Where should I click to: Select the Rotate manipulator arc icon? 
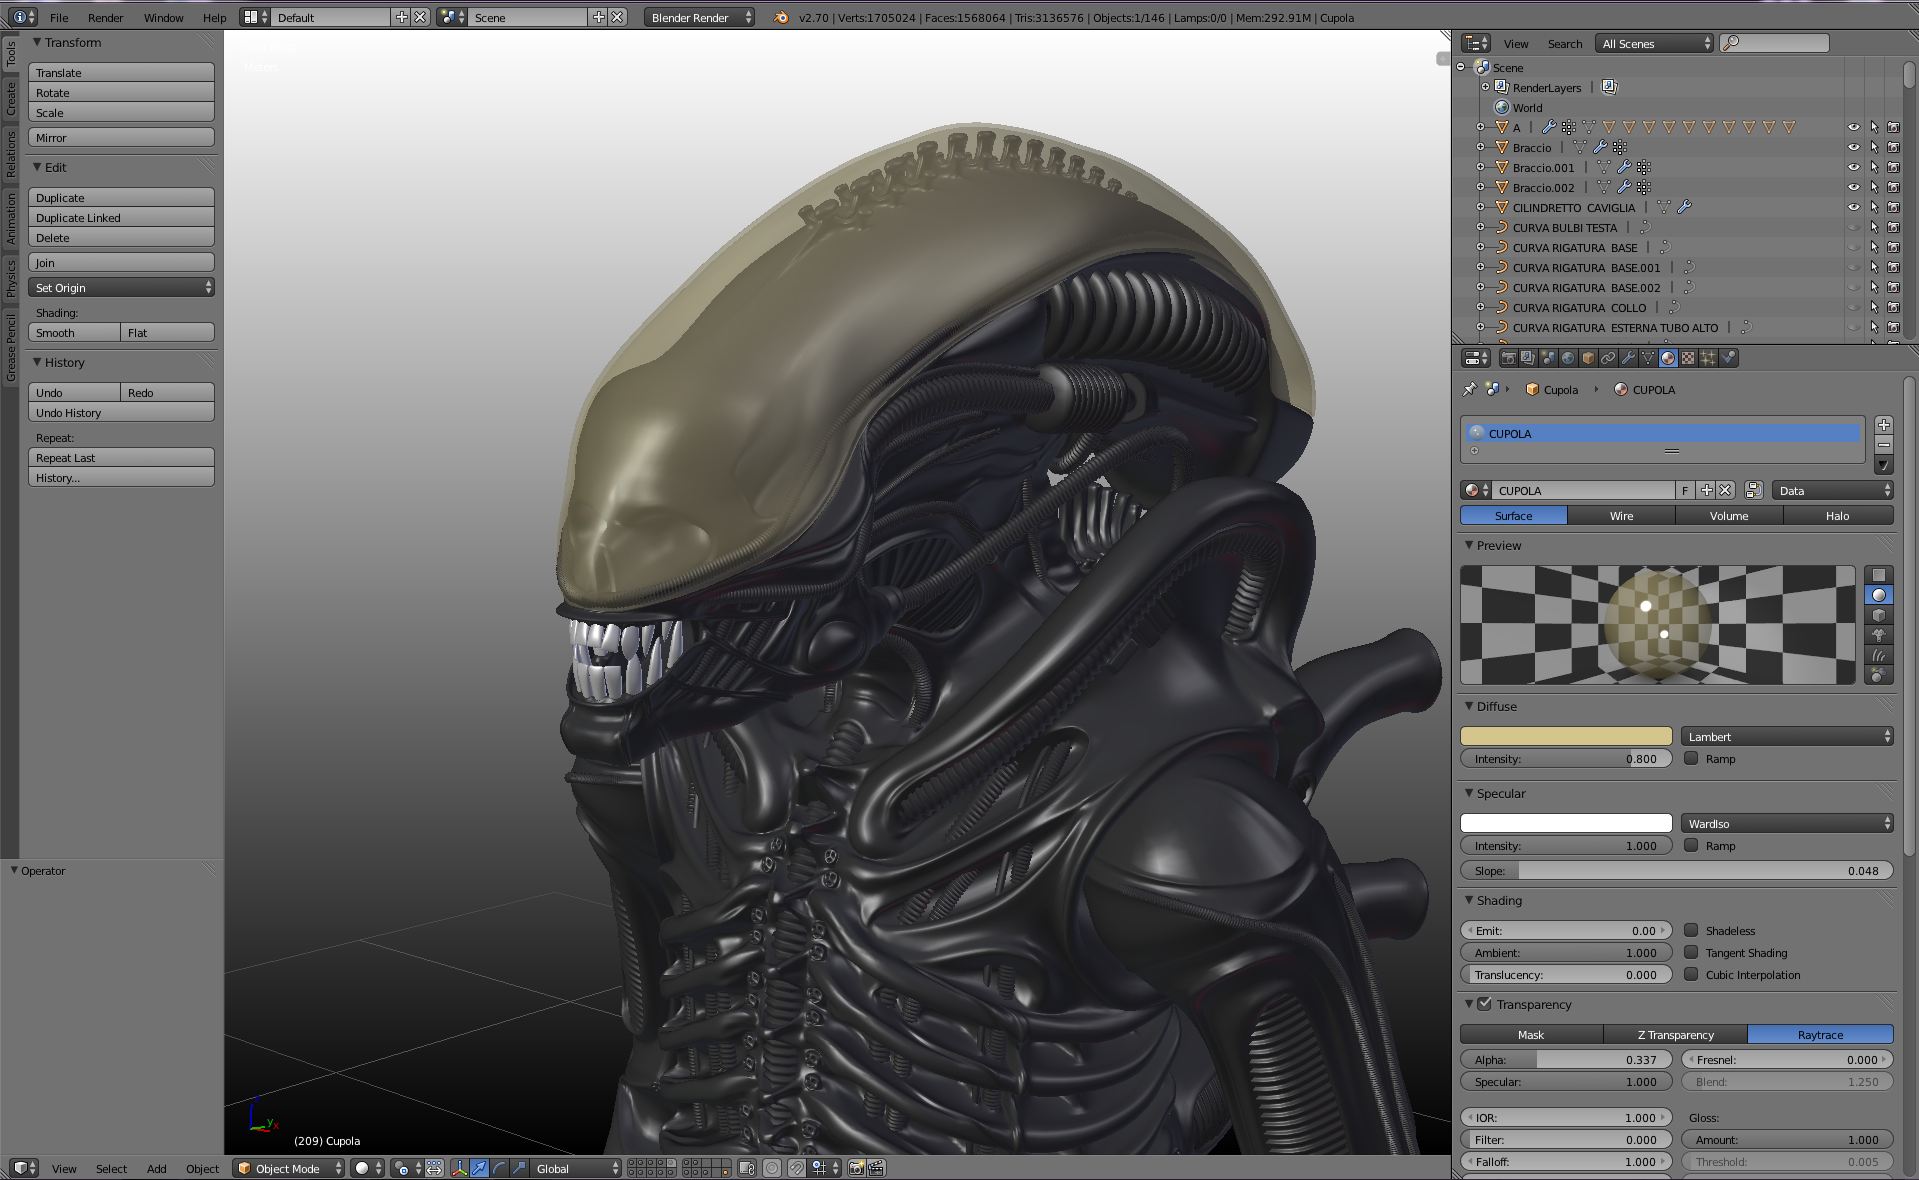click(499, 1168)
